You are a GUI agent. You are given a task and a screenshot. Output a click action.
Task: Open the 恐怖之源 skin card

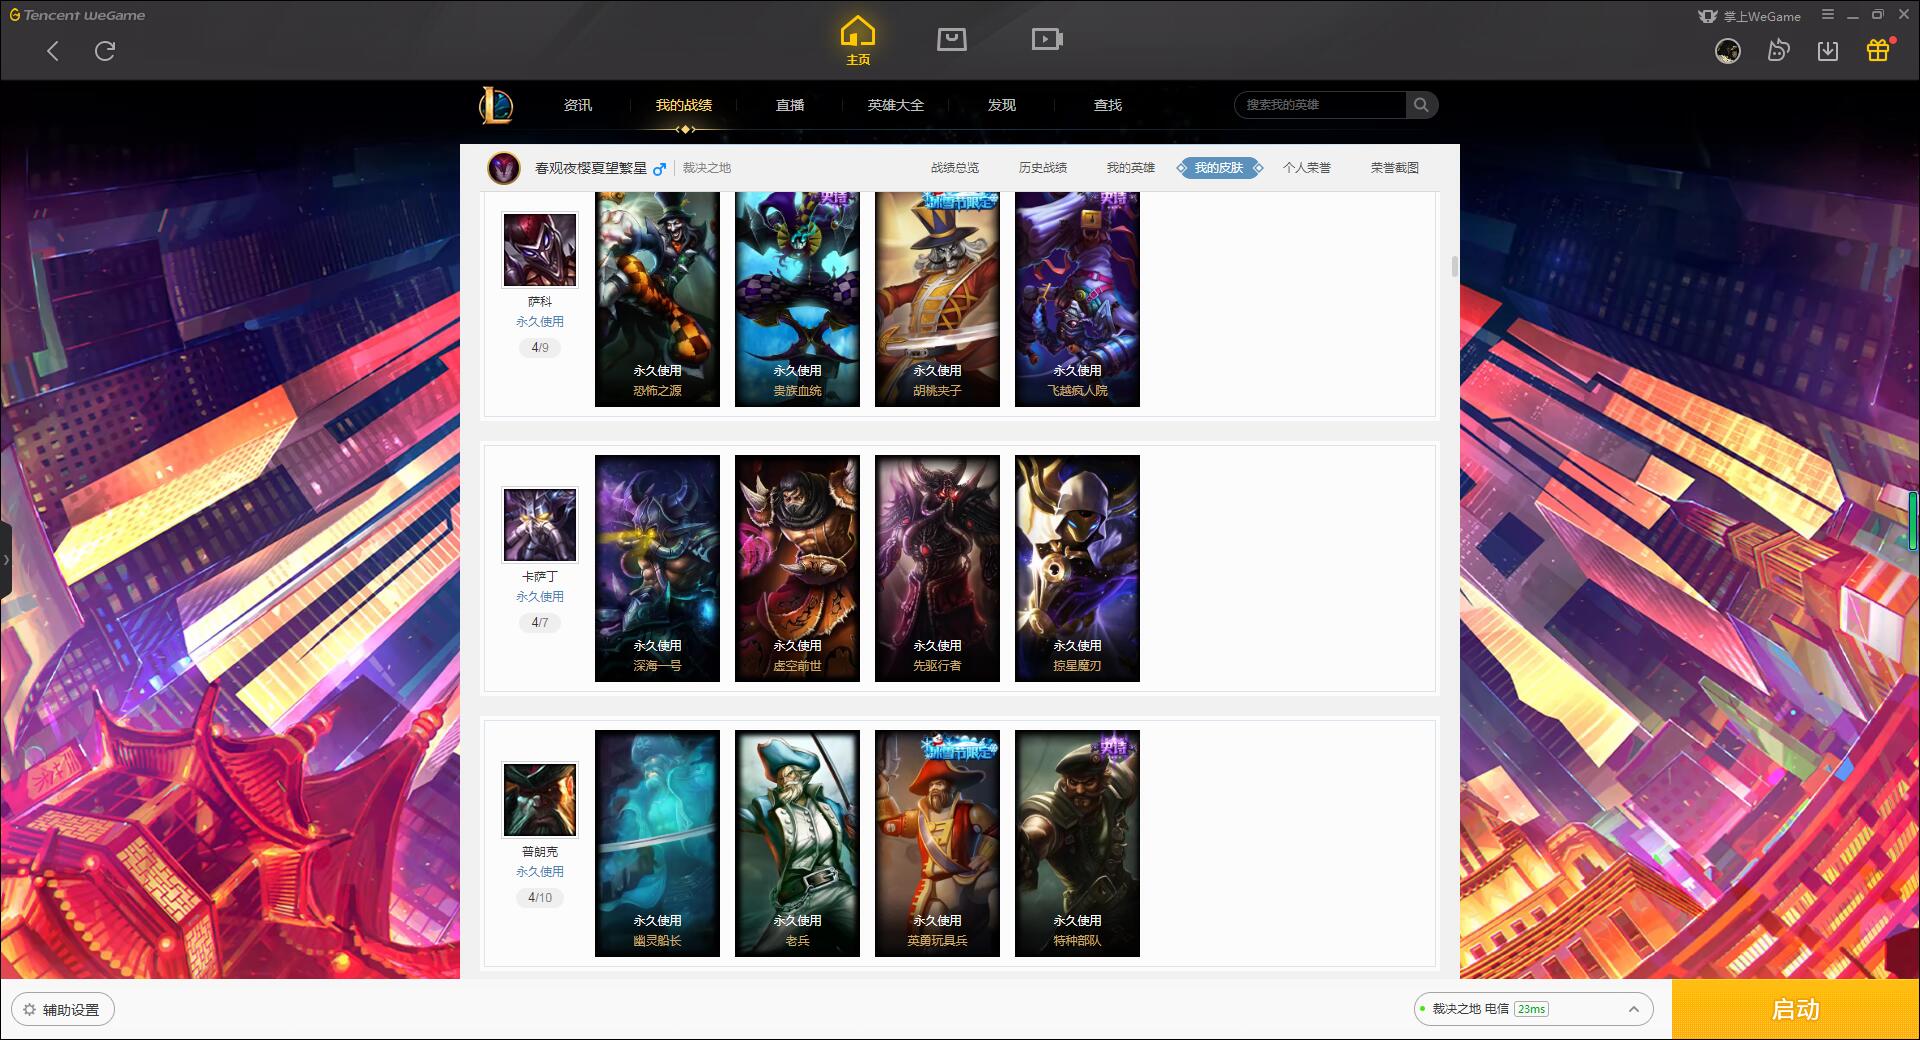click(657, 299)
